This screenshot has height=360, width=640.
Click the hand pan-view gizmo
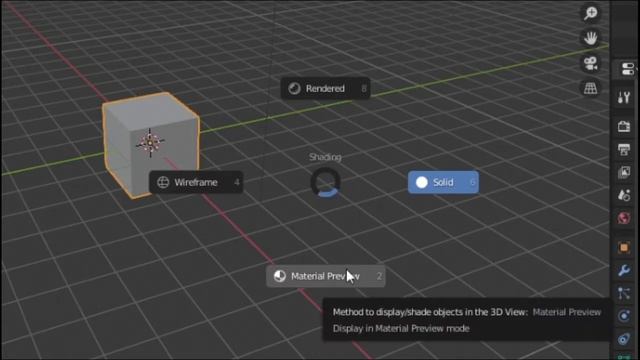click(591, 38)
